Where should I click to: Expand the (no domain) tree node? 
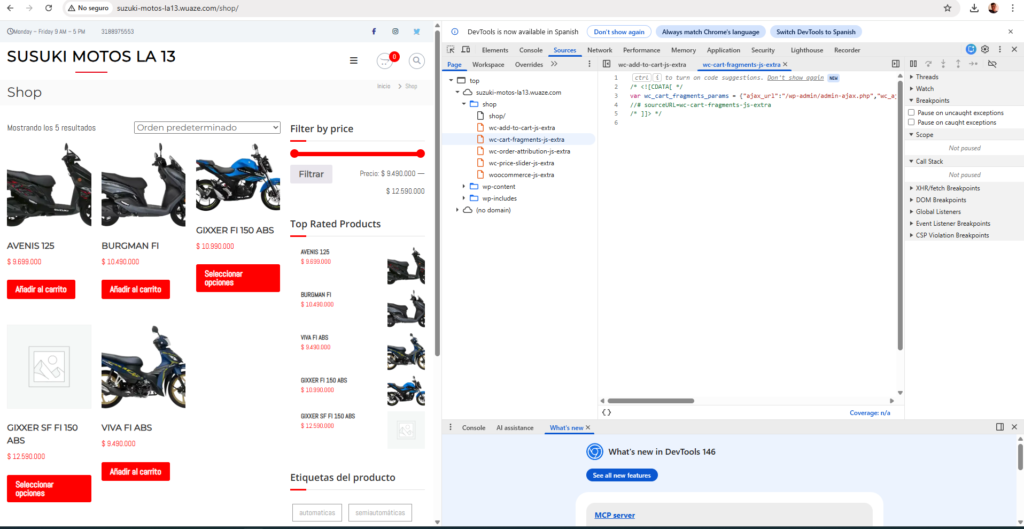click(x=458, y=210)
